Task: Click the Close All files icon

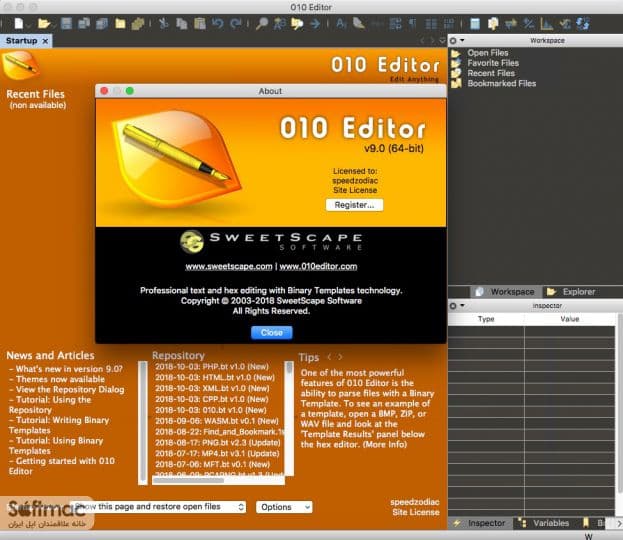Action: pos(138,23)
